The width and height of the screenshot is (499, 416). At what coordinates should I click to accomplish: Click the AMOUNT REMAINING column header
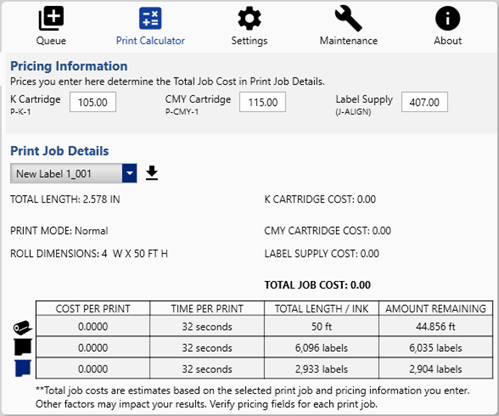[x=436, y=309]
